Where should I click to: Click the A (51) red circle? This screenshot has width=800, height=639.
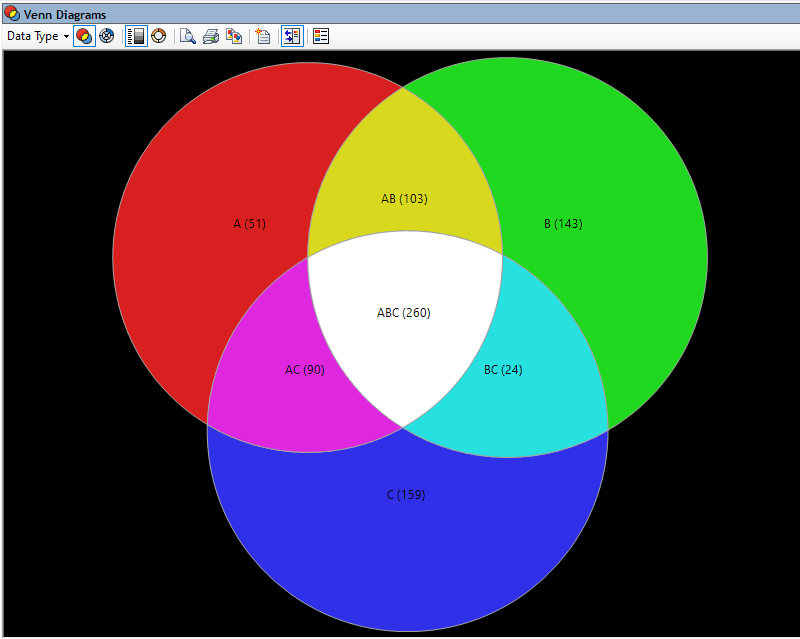click(x=250, y=224)
